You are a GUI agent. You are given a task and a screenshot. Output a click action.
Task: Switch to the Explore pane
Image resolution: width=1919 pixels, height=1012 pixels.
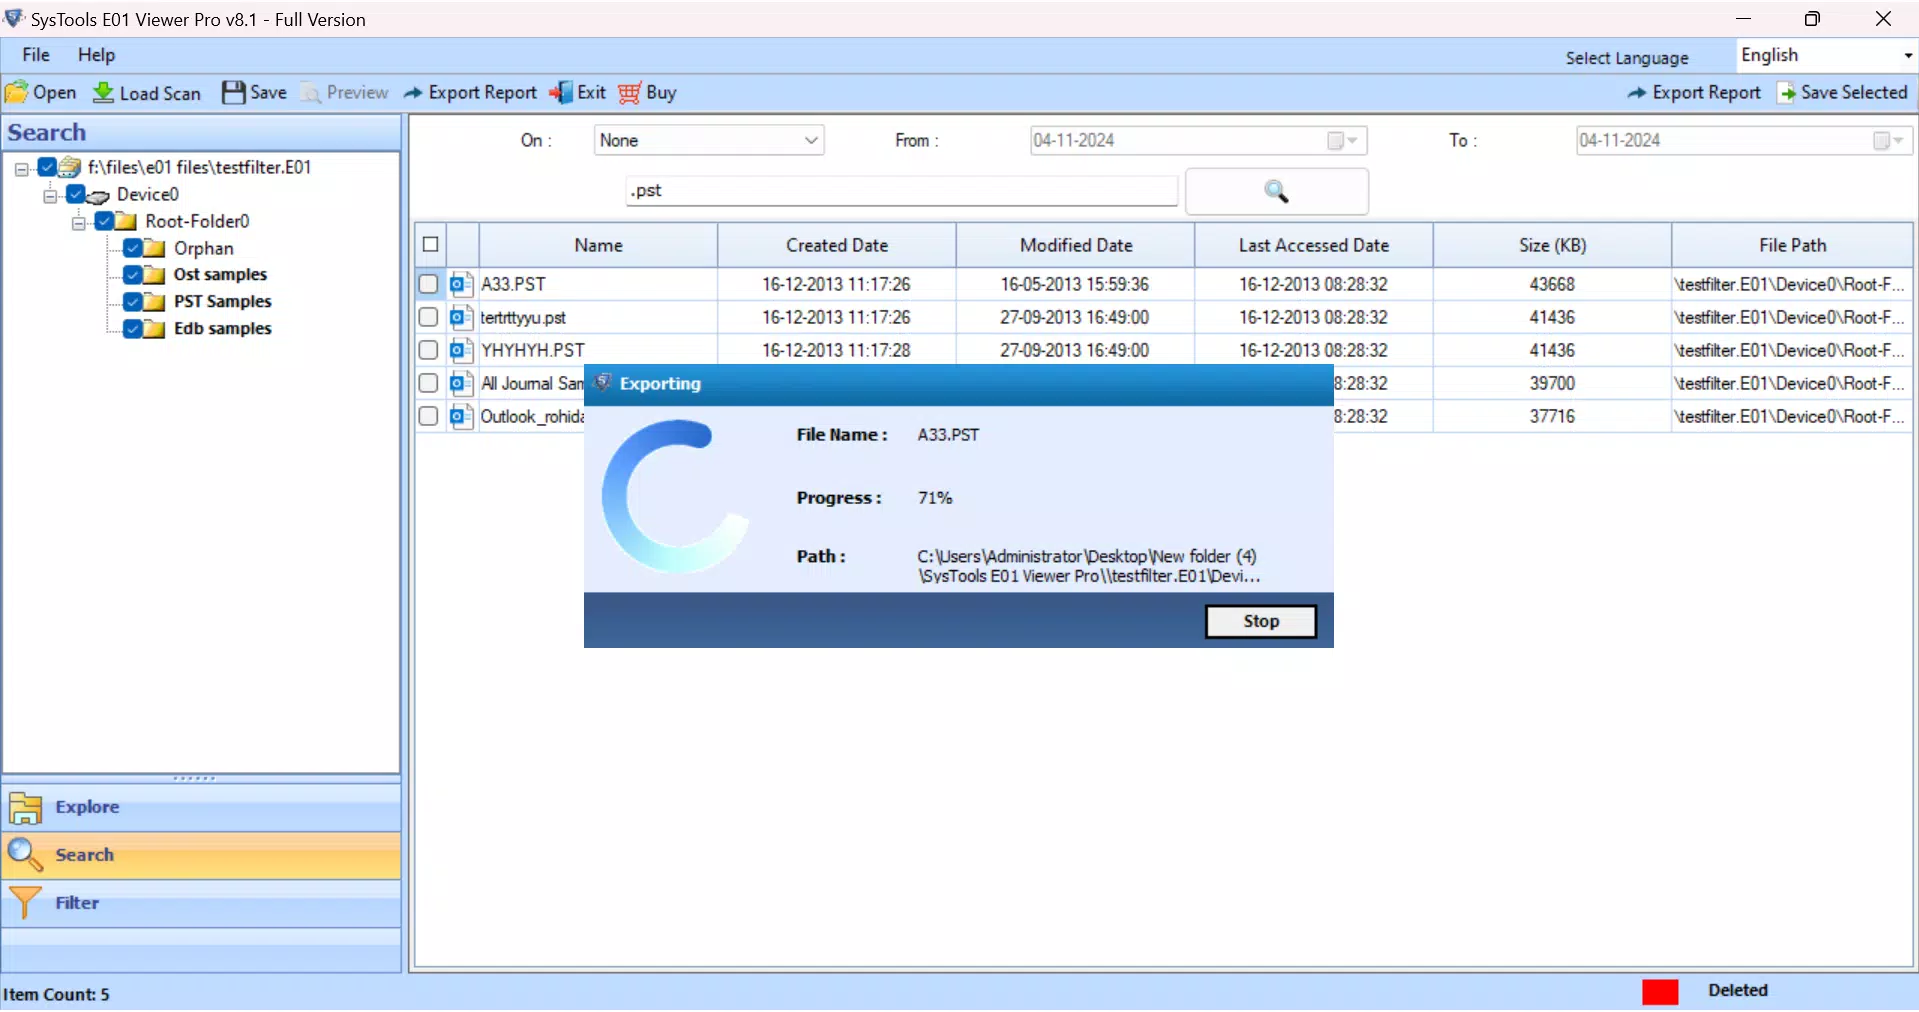[201, 807]
